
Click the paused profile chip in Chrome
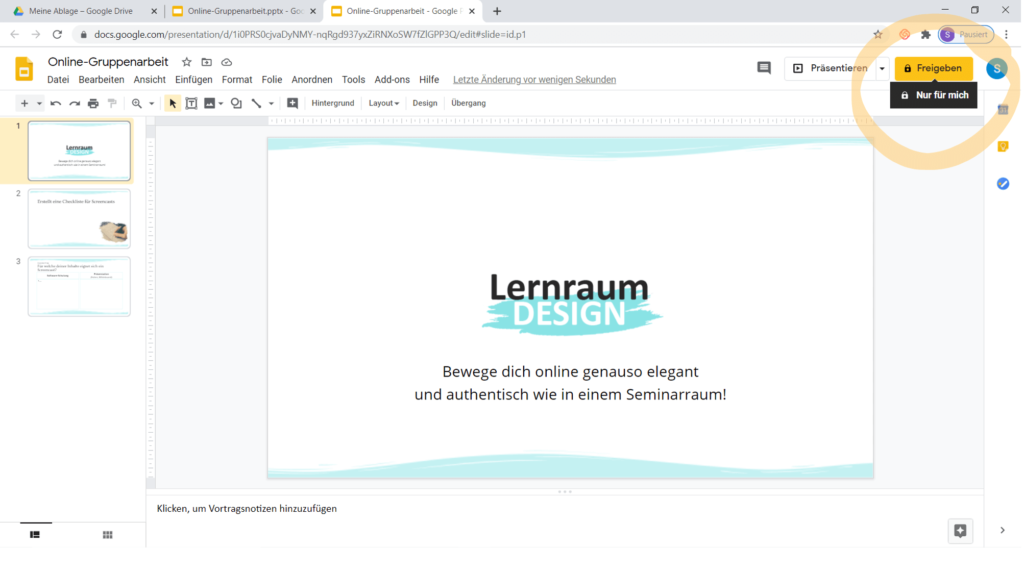(966, 35)
